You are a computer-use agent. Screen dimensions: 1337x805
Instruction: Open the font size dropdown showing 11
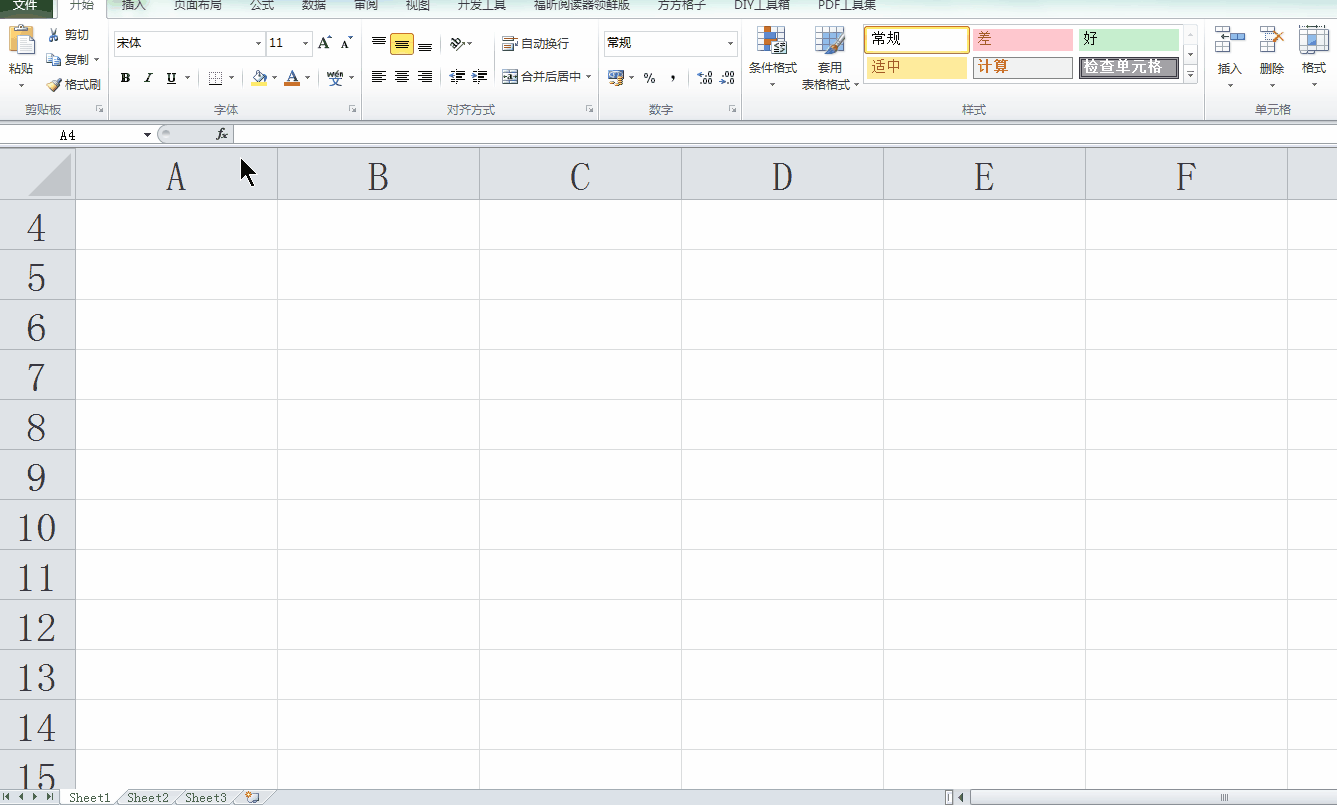coord(305,44)
